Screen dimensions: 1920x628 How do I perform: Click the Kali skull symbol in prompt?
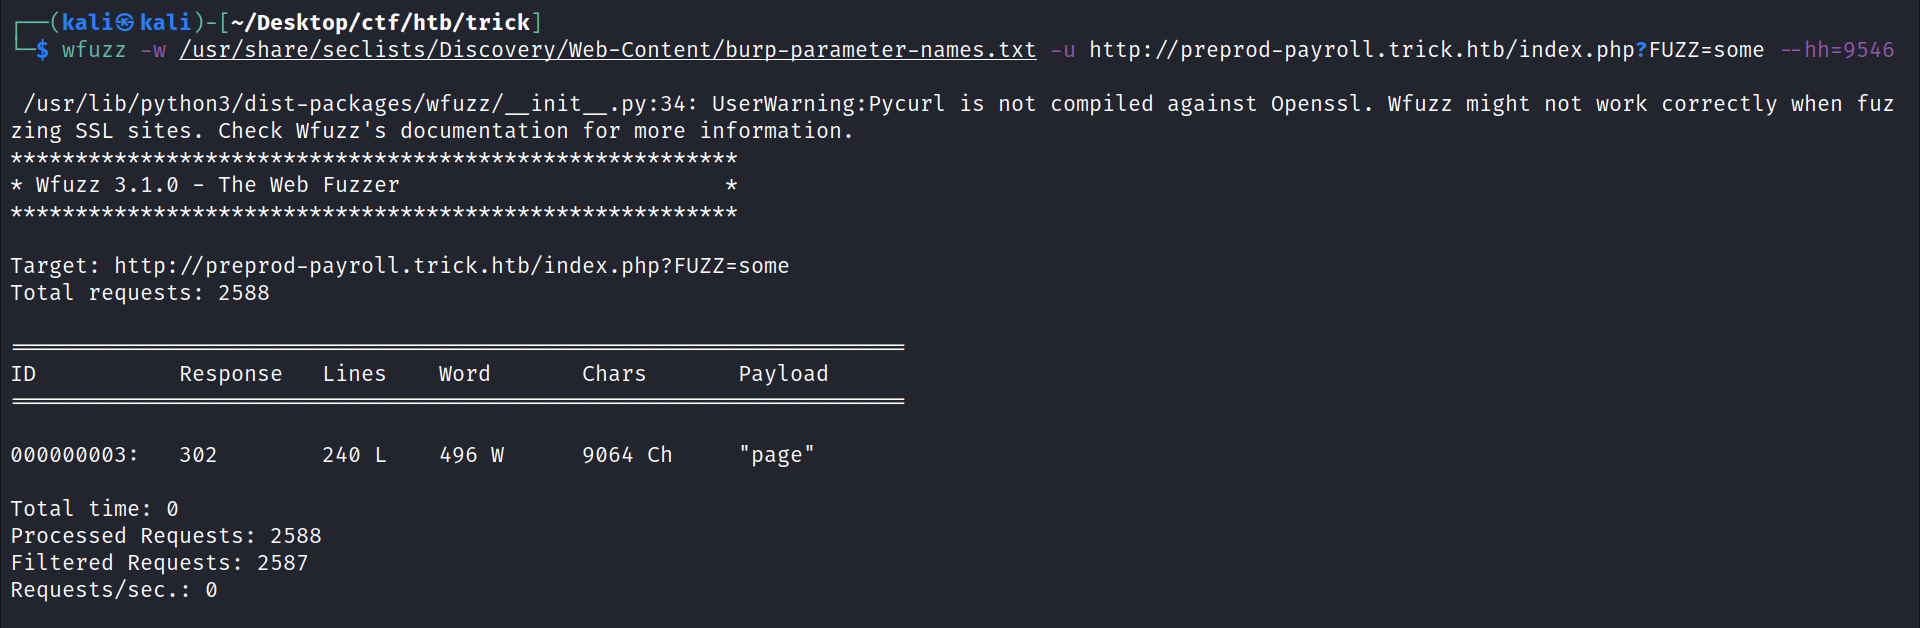tap(125, 22)
